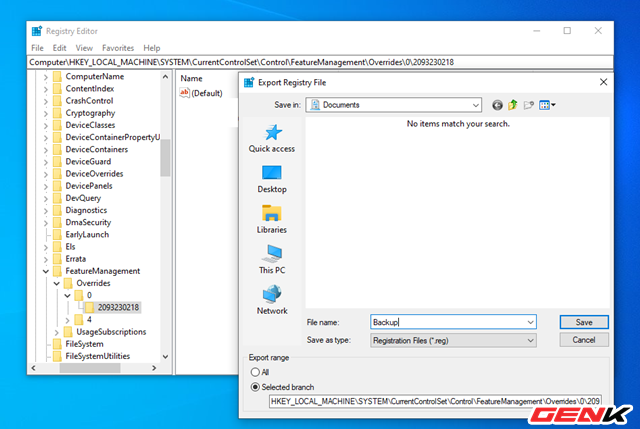This screenshot has width=640, height=429.
Task: Open the View menu
Action: [x=84, y=48]
